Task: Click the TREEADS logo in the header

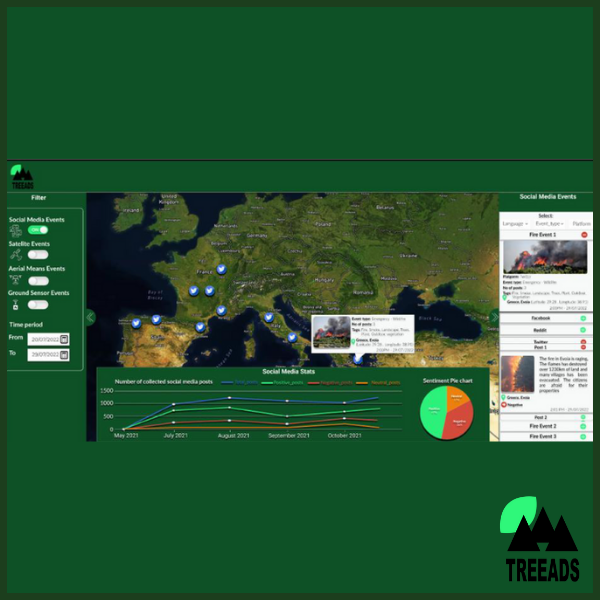Action: pyautogui.click(x=21, y=176)
